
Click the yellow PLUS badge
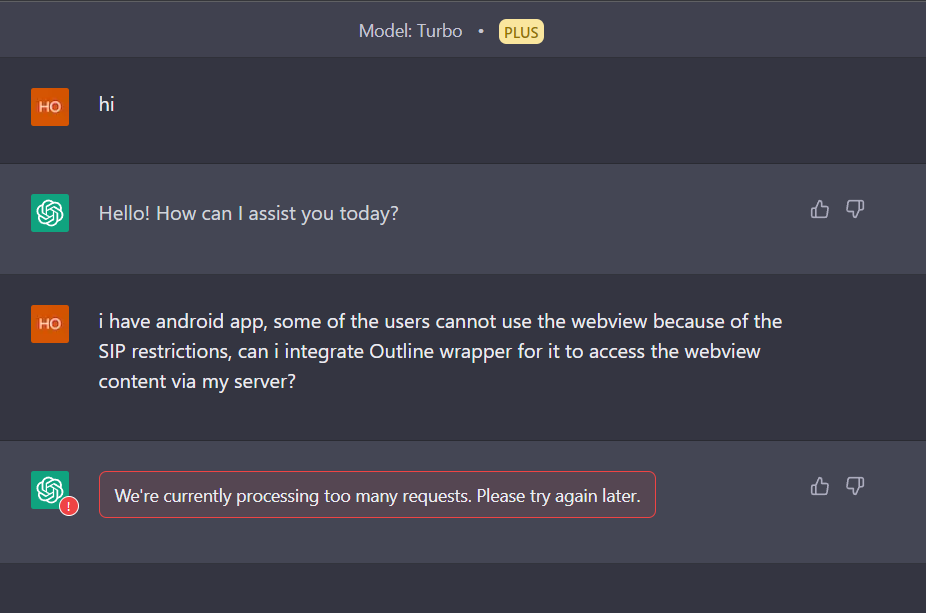point(521,32)
